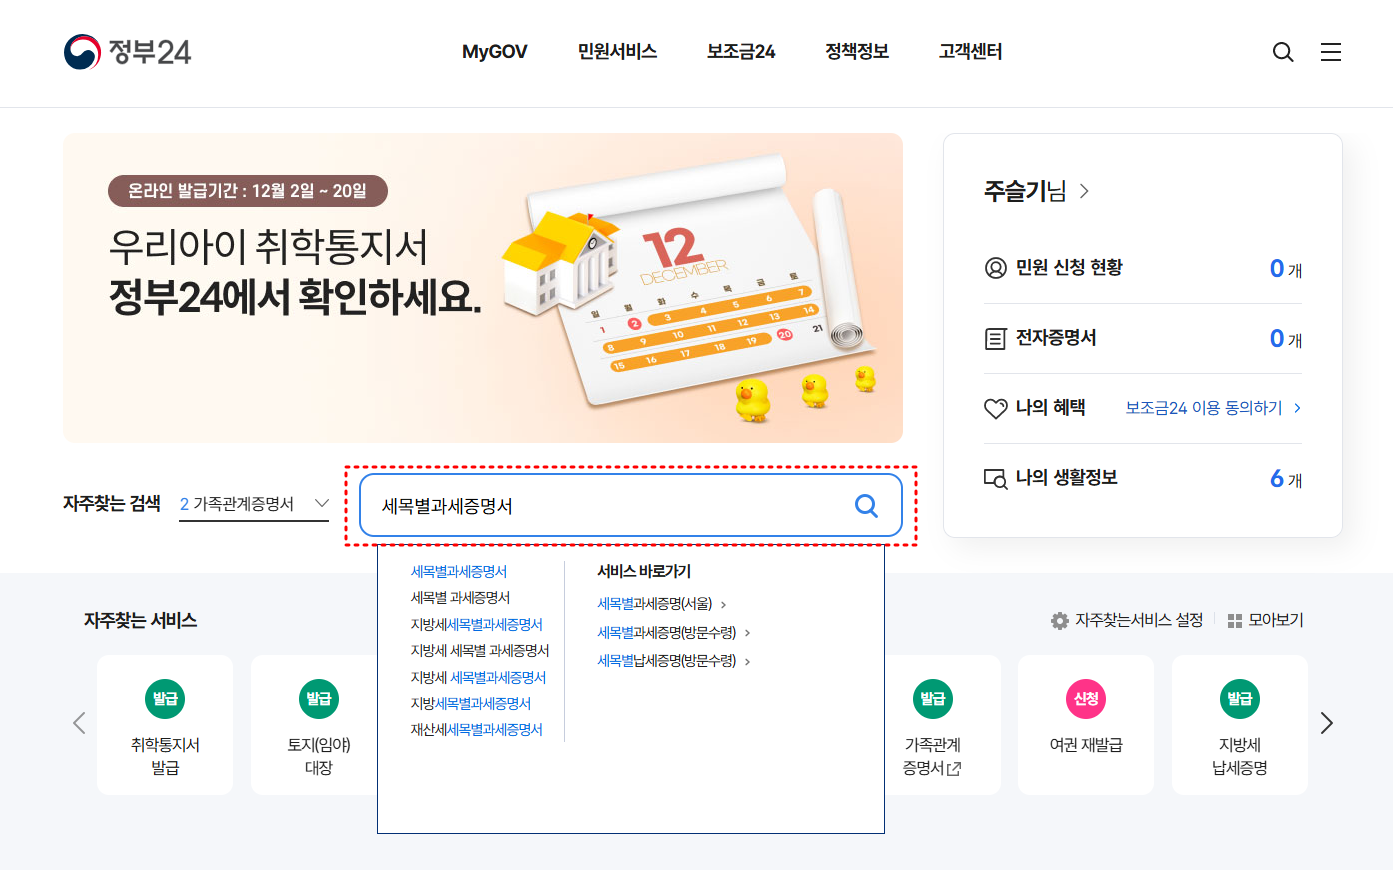Open the 전자증명서 label

[1056, 338]
